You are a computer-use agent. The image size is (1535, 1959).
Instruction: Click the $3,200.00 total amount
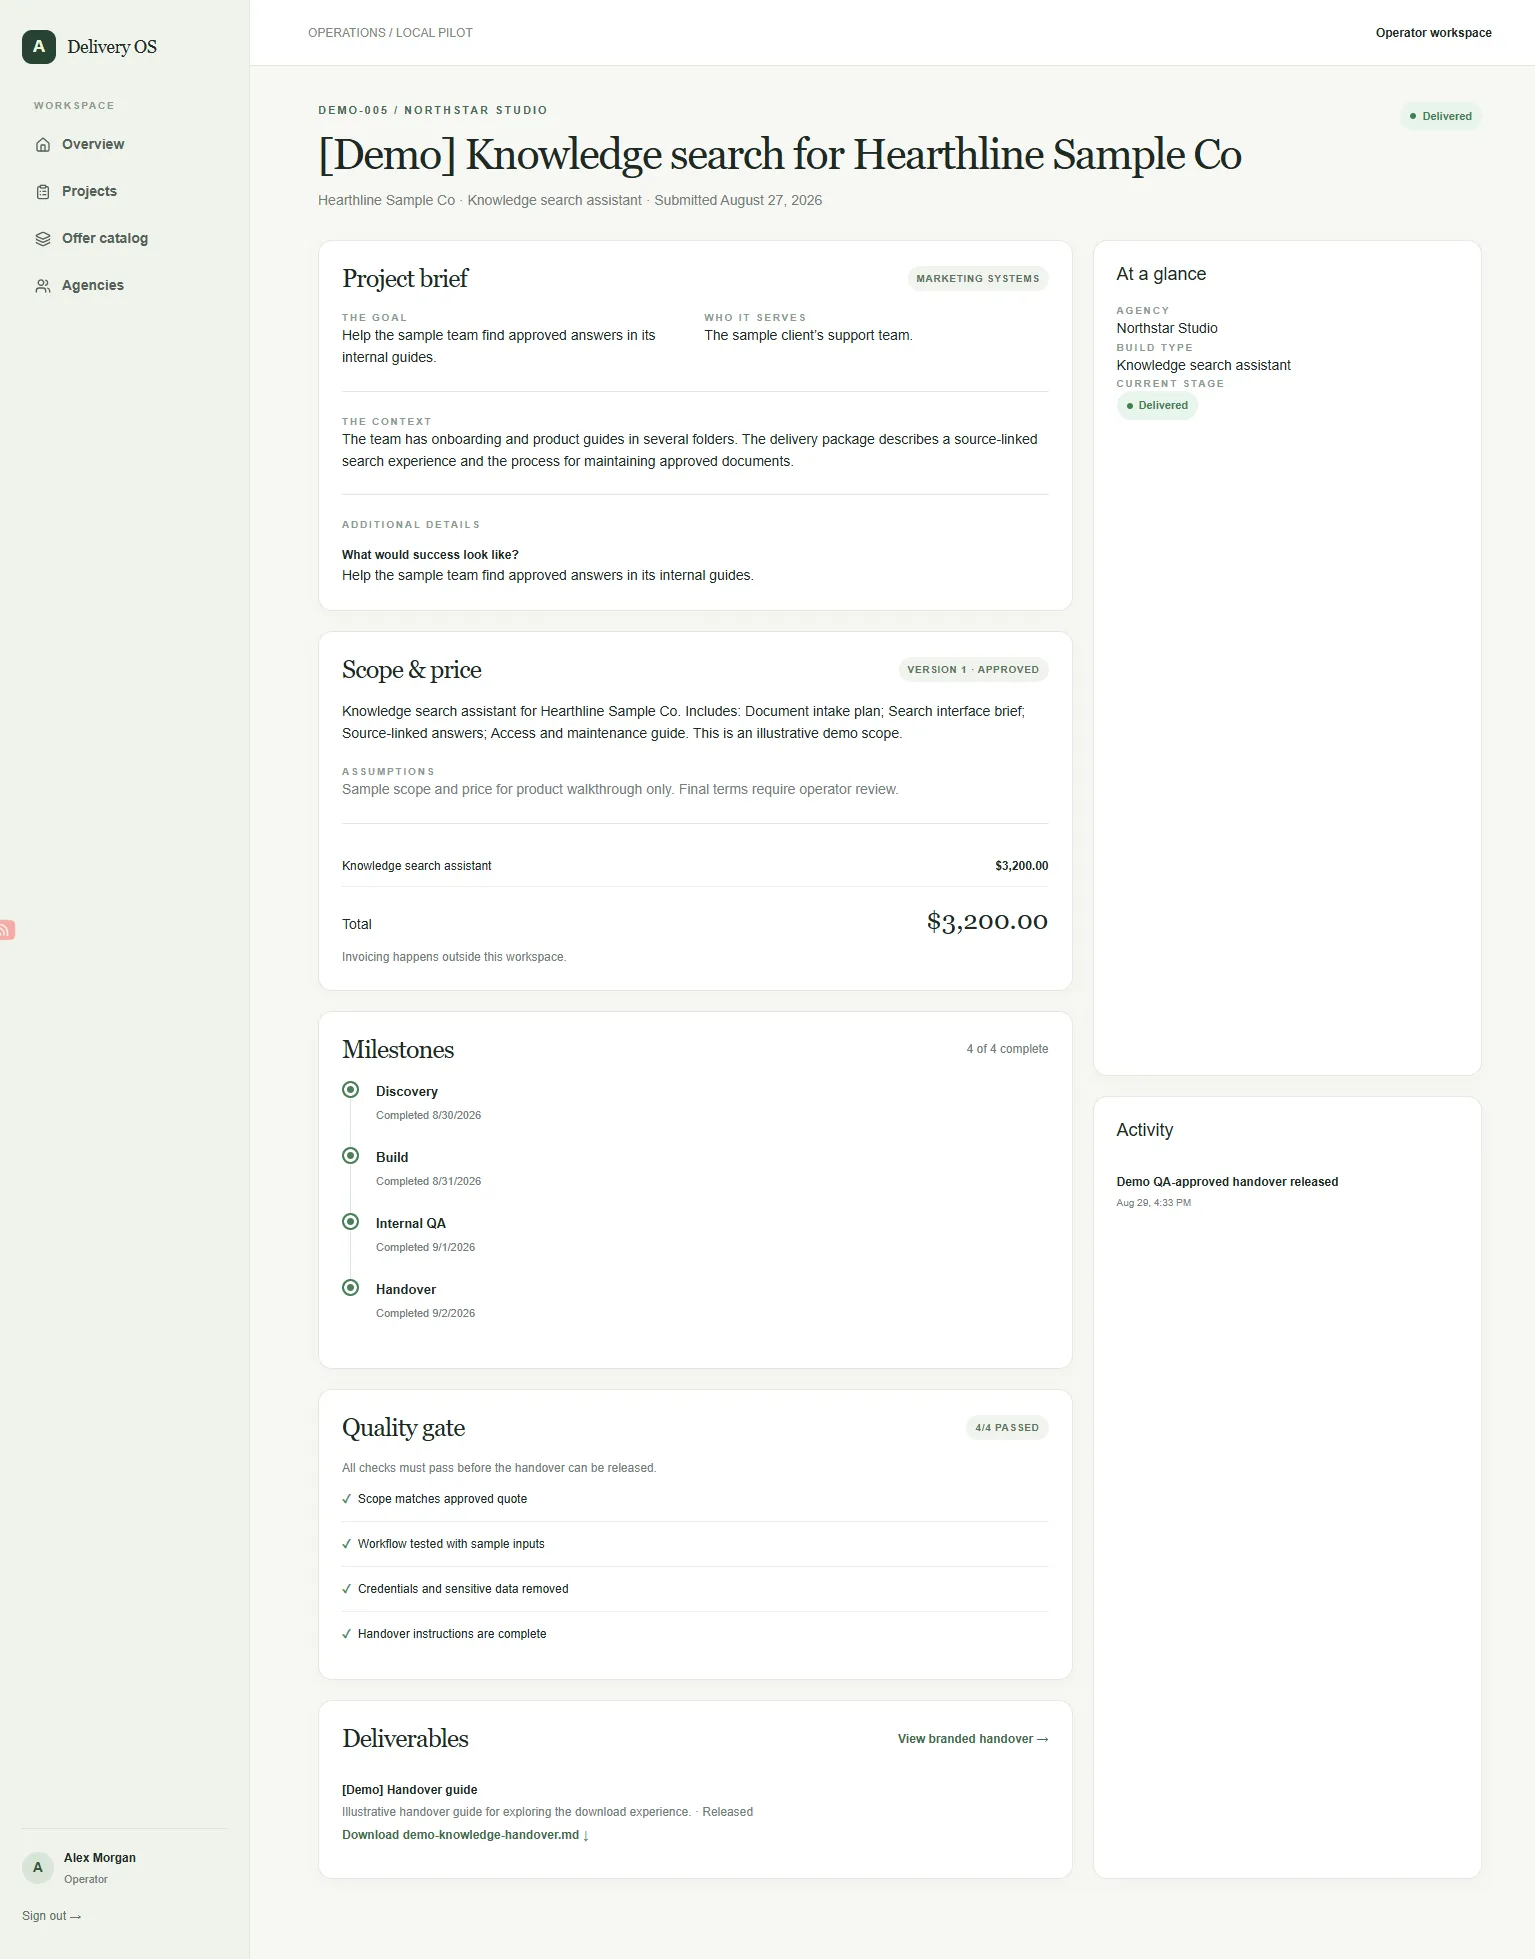tap(987, 922)
